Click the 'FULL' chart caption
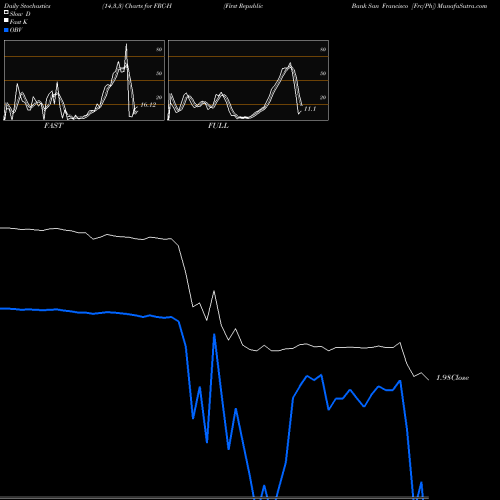Screen dimensions: 500x500 (x=218, y=126)
